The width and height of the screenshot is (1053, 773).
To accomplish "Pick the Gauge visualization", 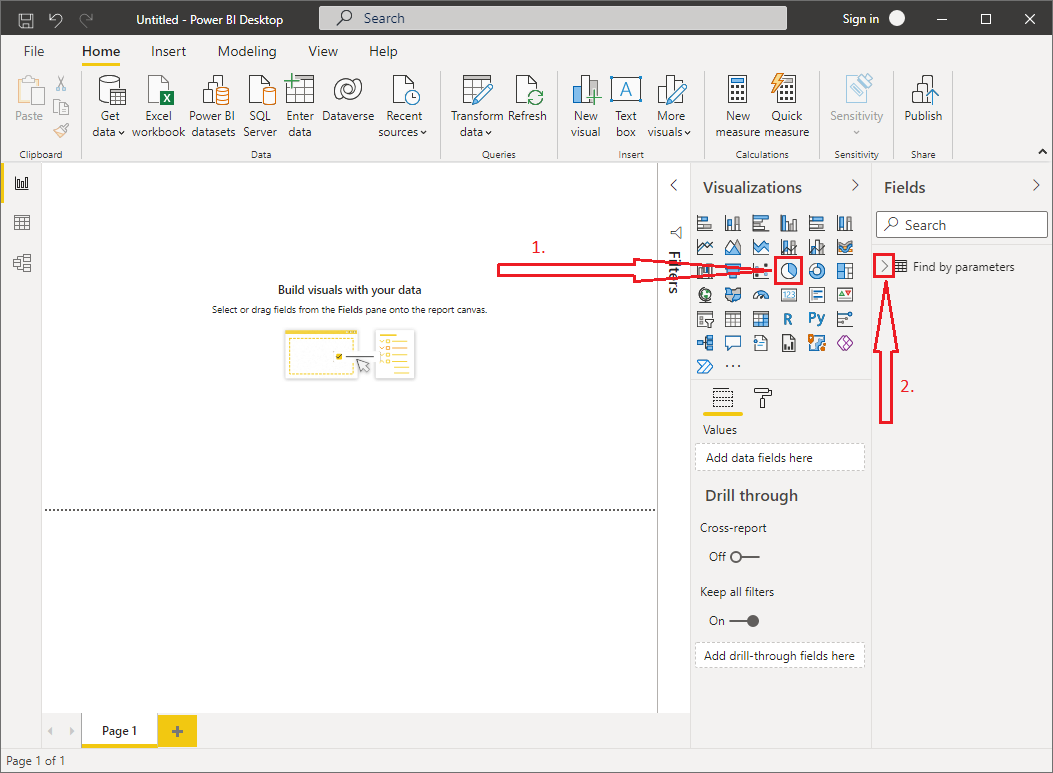I will point(761,295).
